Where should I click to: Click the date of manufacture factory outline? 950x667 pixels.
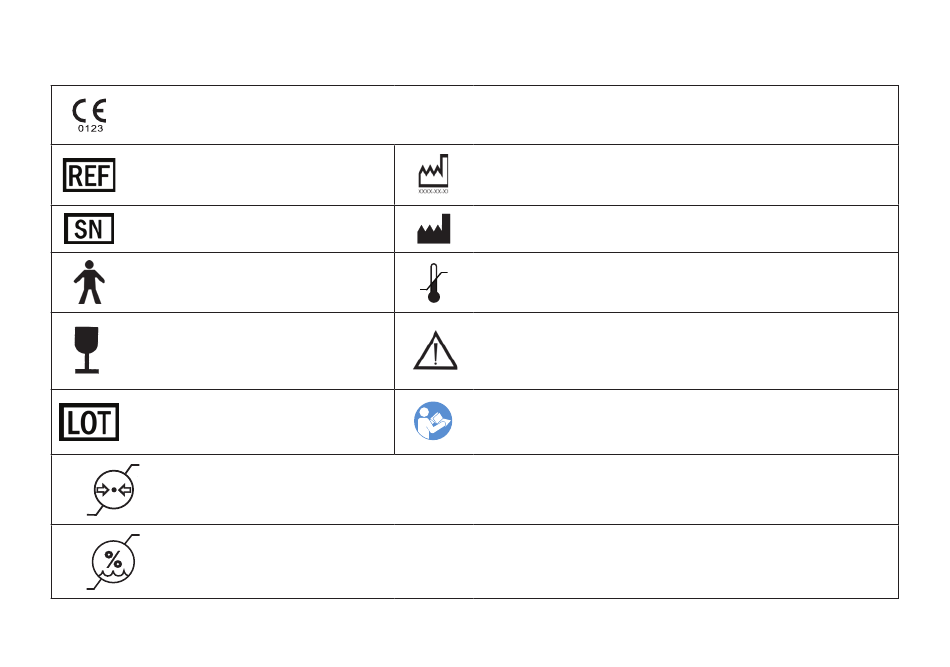coord(434,170)
